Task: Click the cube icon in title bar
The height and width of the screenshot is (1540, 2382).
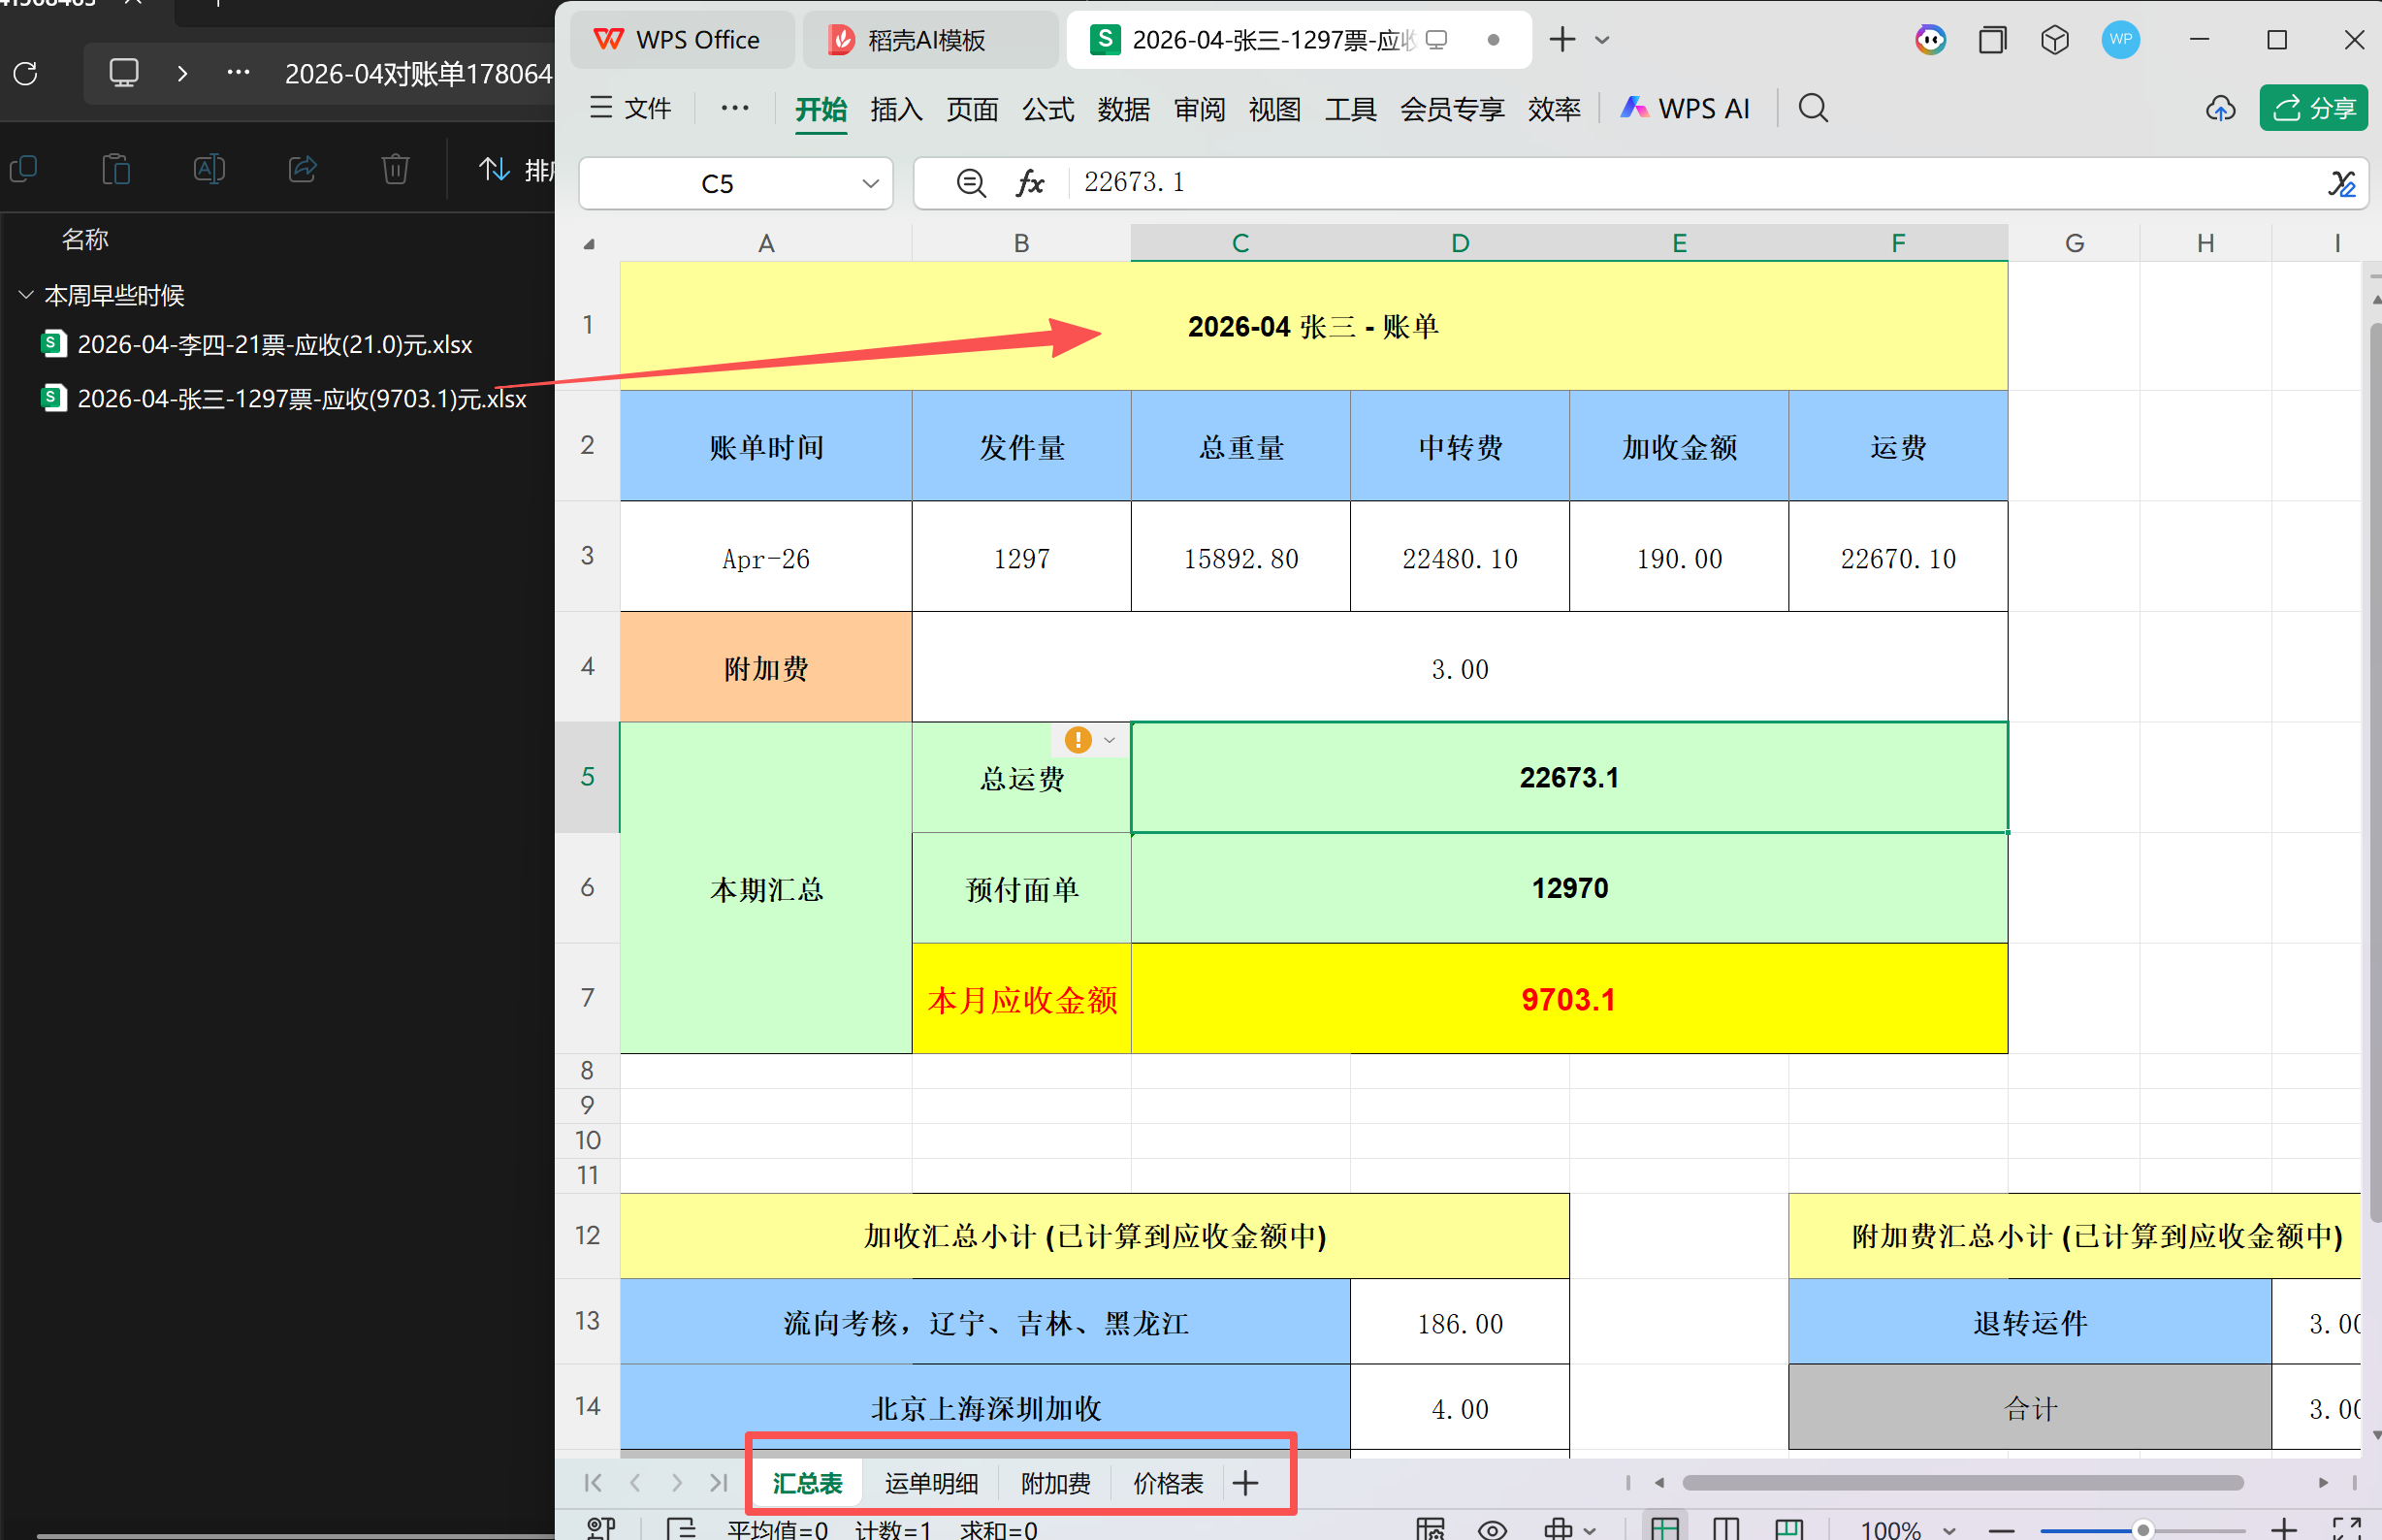Action: (x=2054, y=40)
